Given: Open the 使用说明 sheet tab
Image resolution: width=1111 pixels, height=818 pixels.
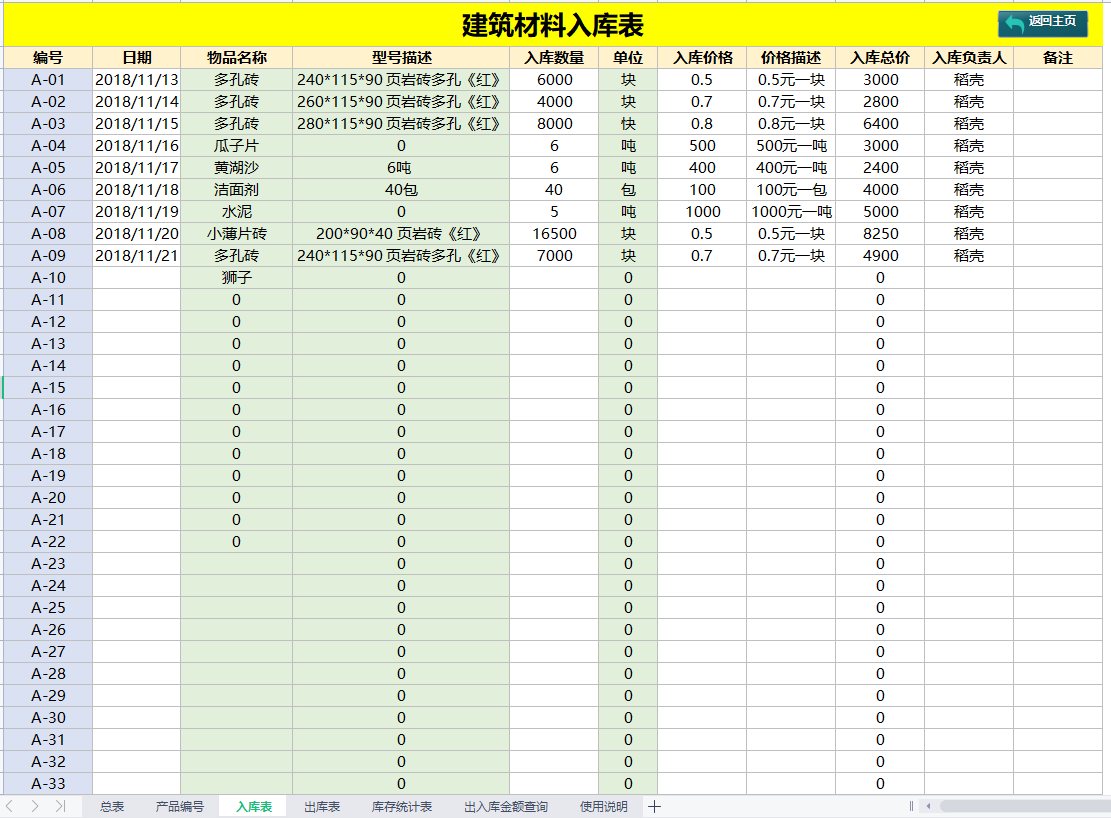Looking at the screenshot, I should [x=602, y=806].
